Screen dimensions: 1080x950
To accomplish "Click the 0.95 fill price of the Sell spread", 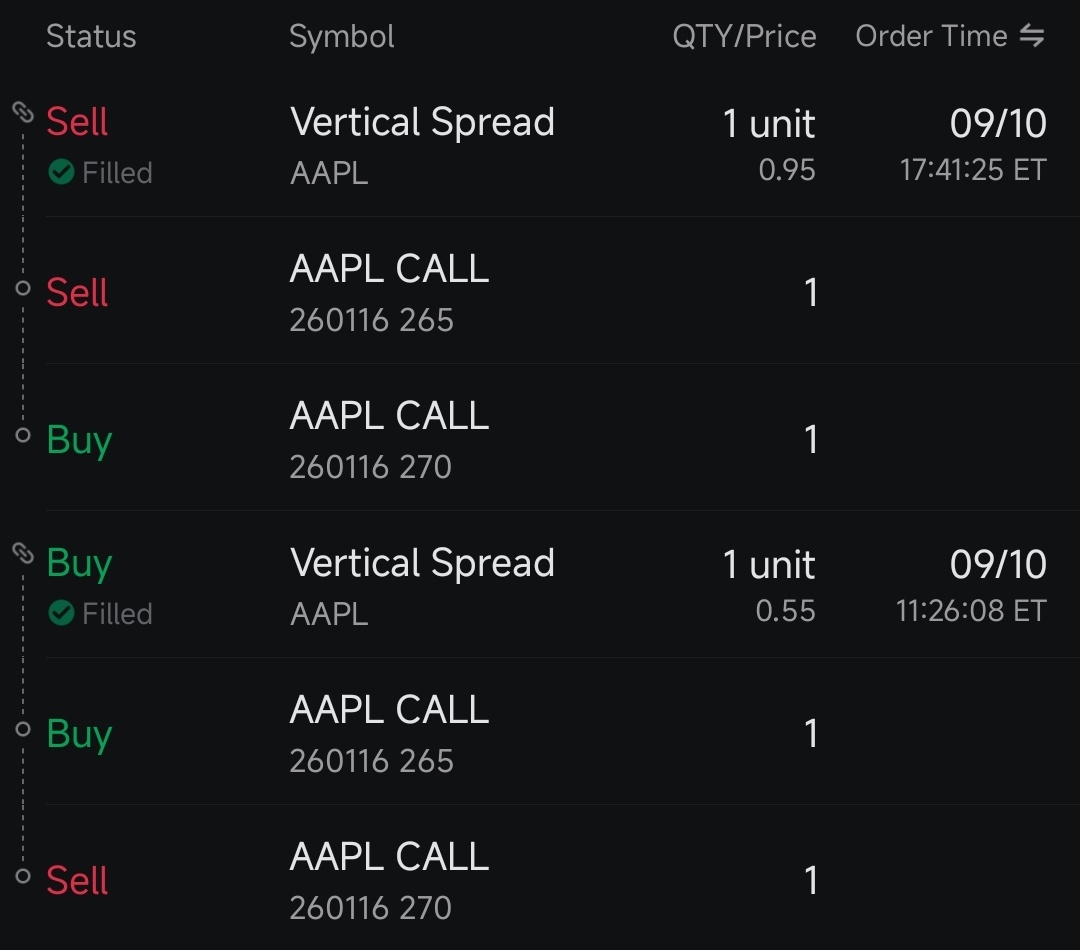I will 787,169.
